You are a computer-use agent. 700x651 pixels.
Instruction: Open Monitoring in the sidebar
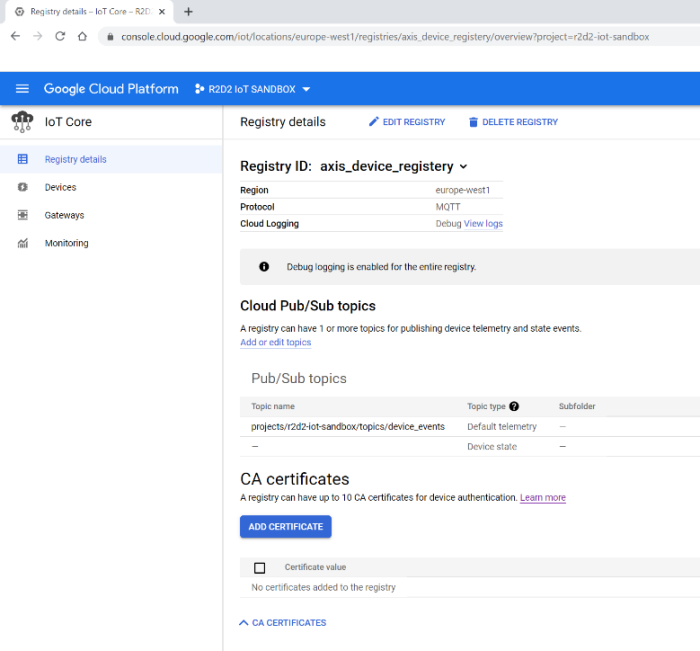(x=111, y=243)
